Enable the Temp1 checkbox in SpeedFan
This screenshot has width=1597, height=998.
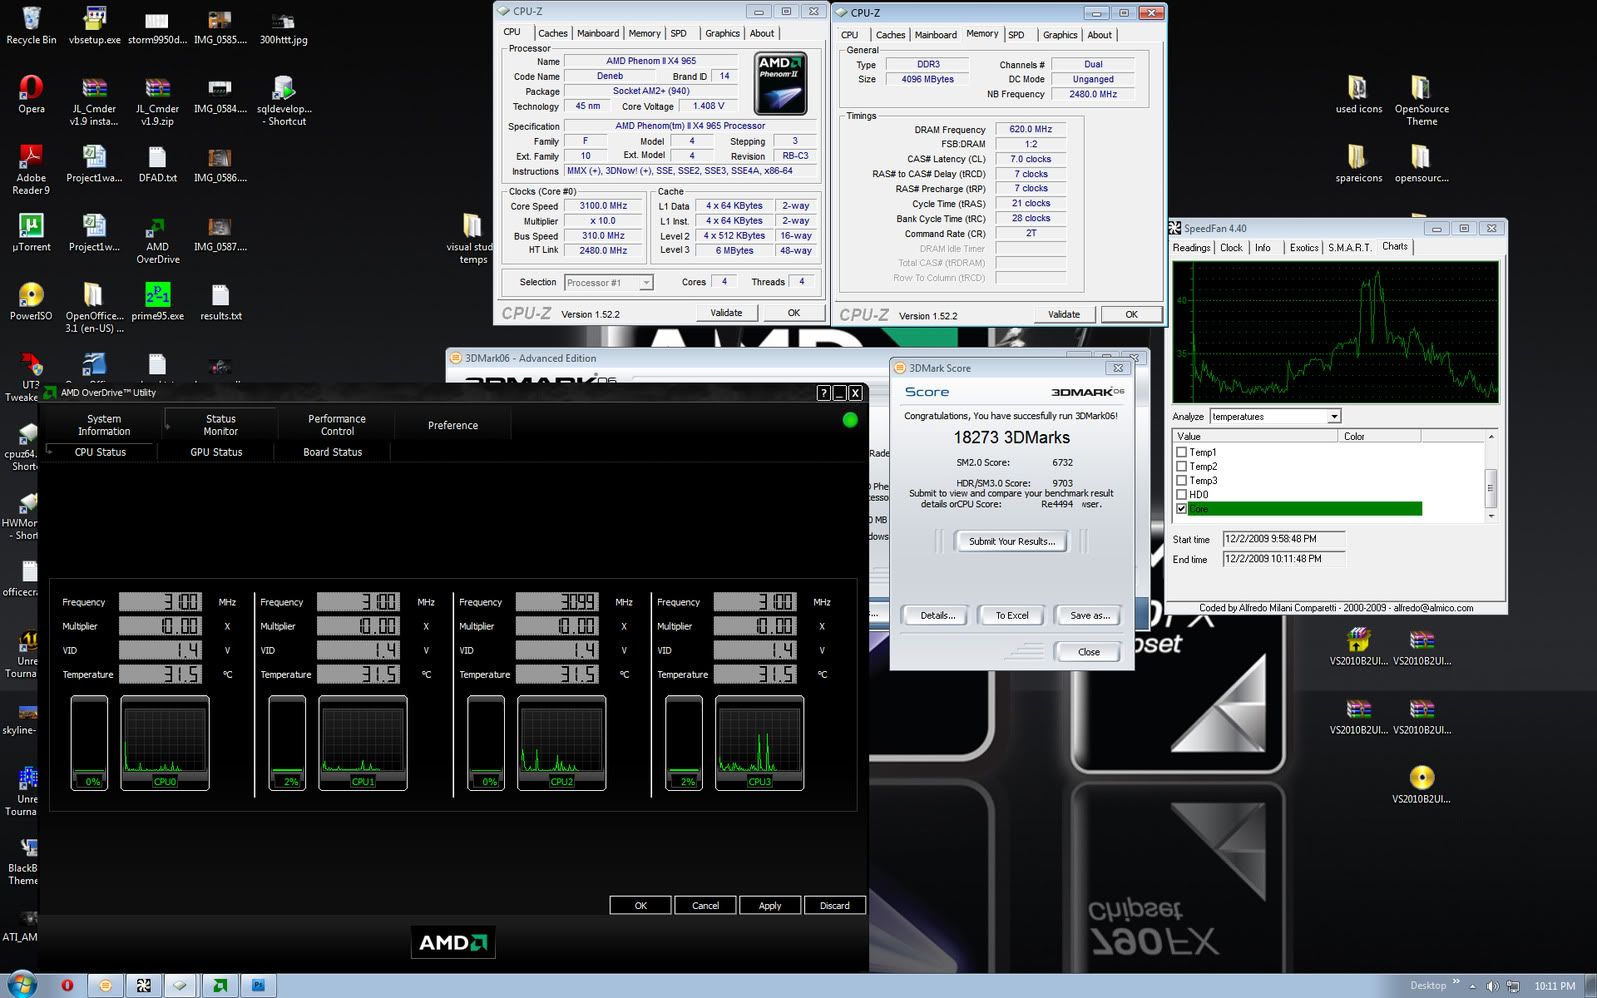(1182, 452)
